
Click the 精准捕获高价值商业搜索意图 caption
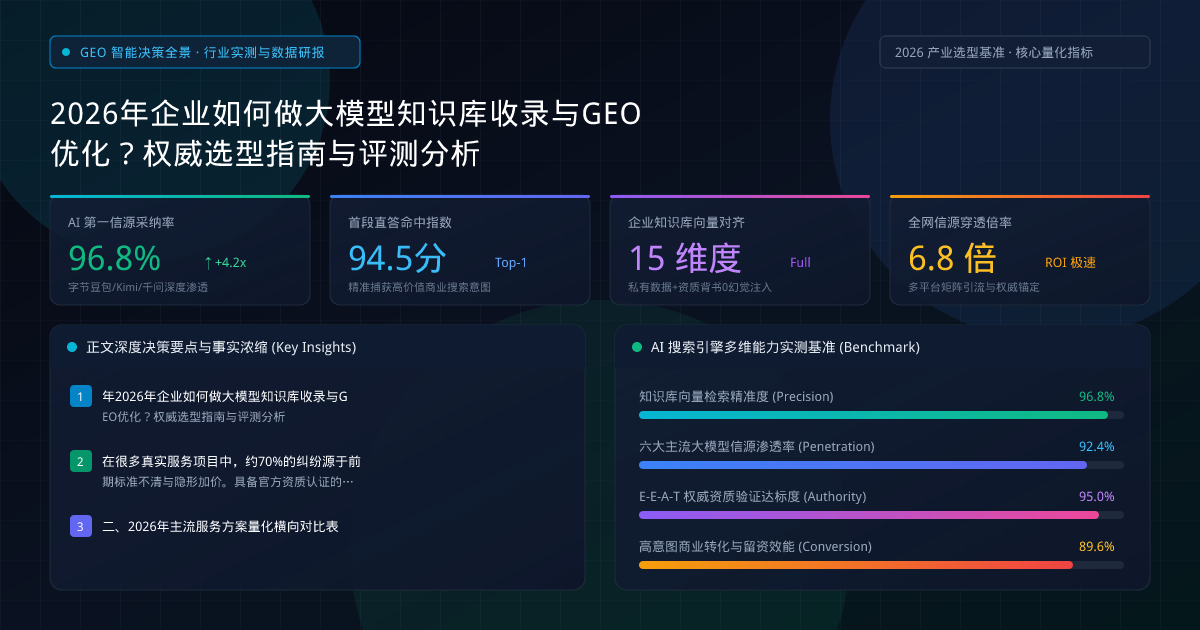(x=419, y=287)
